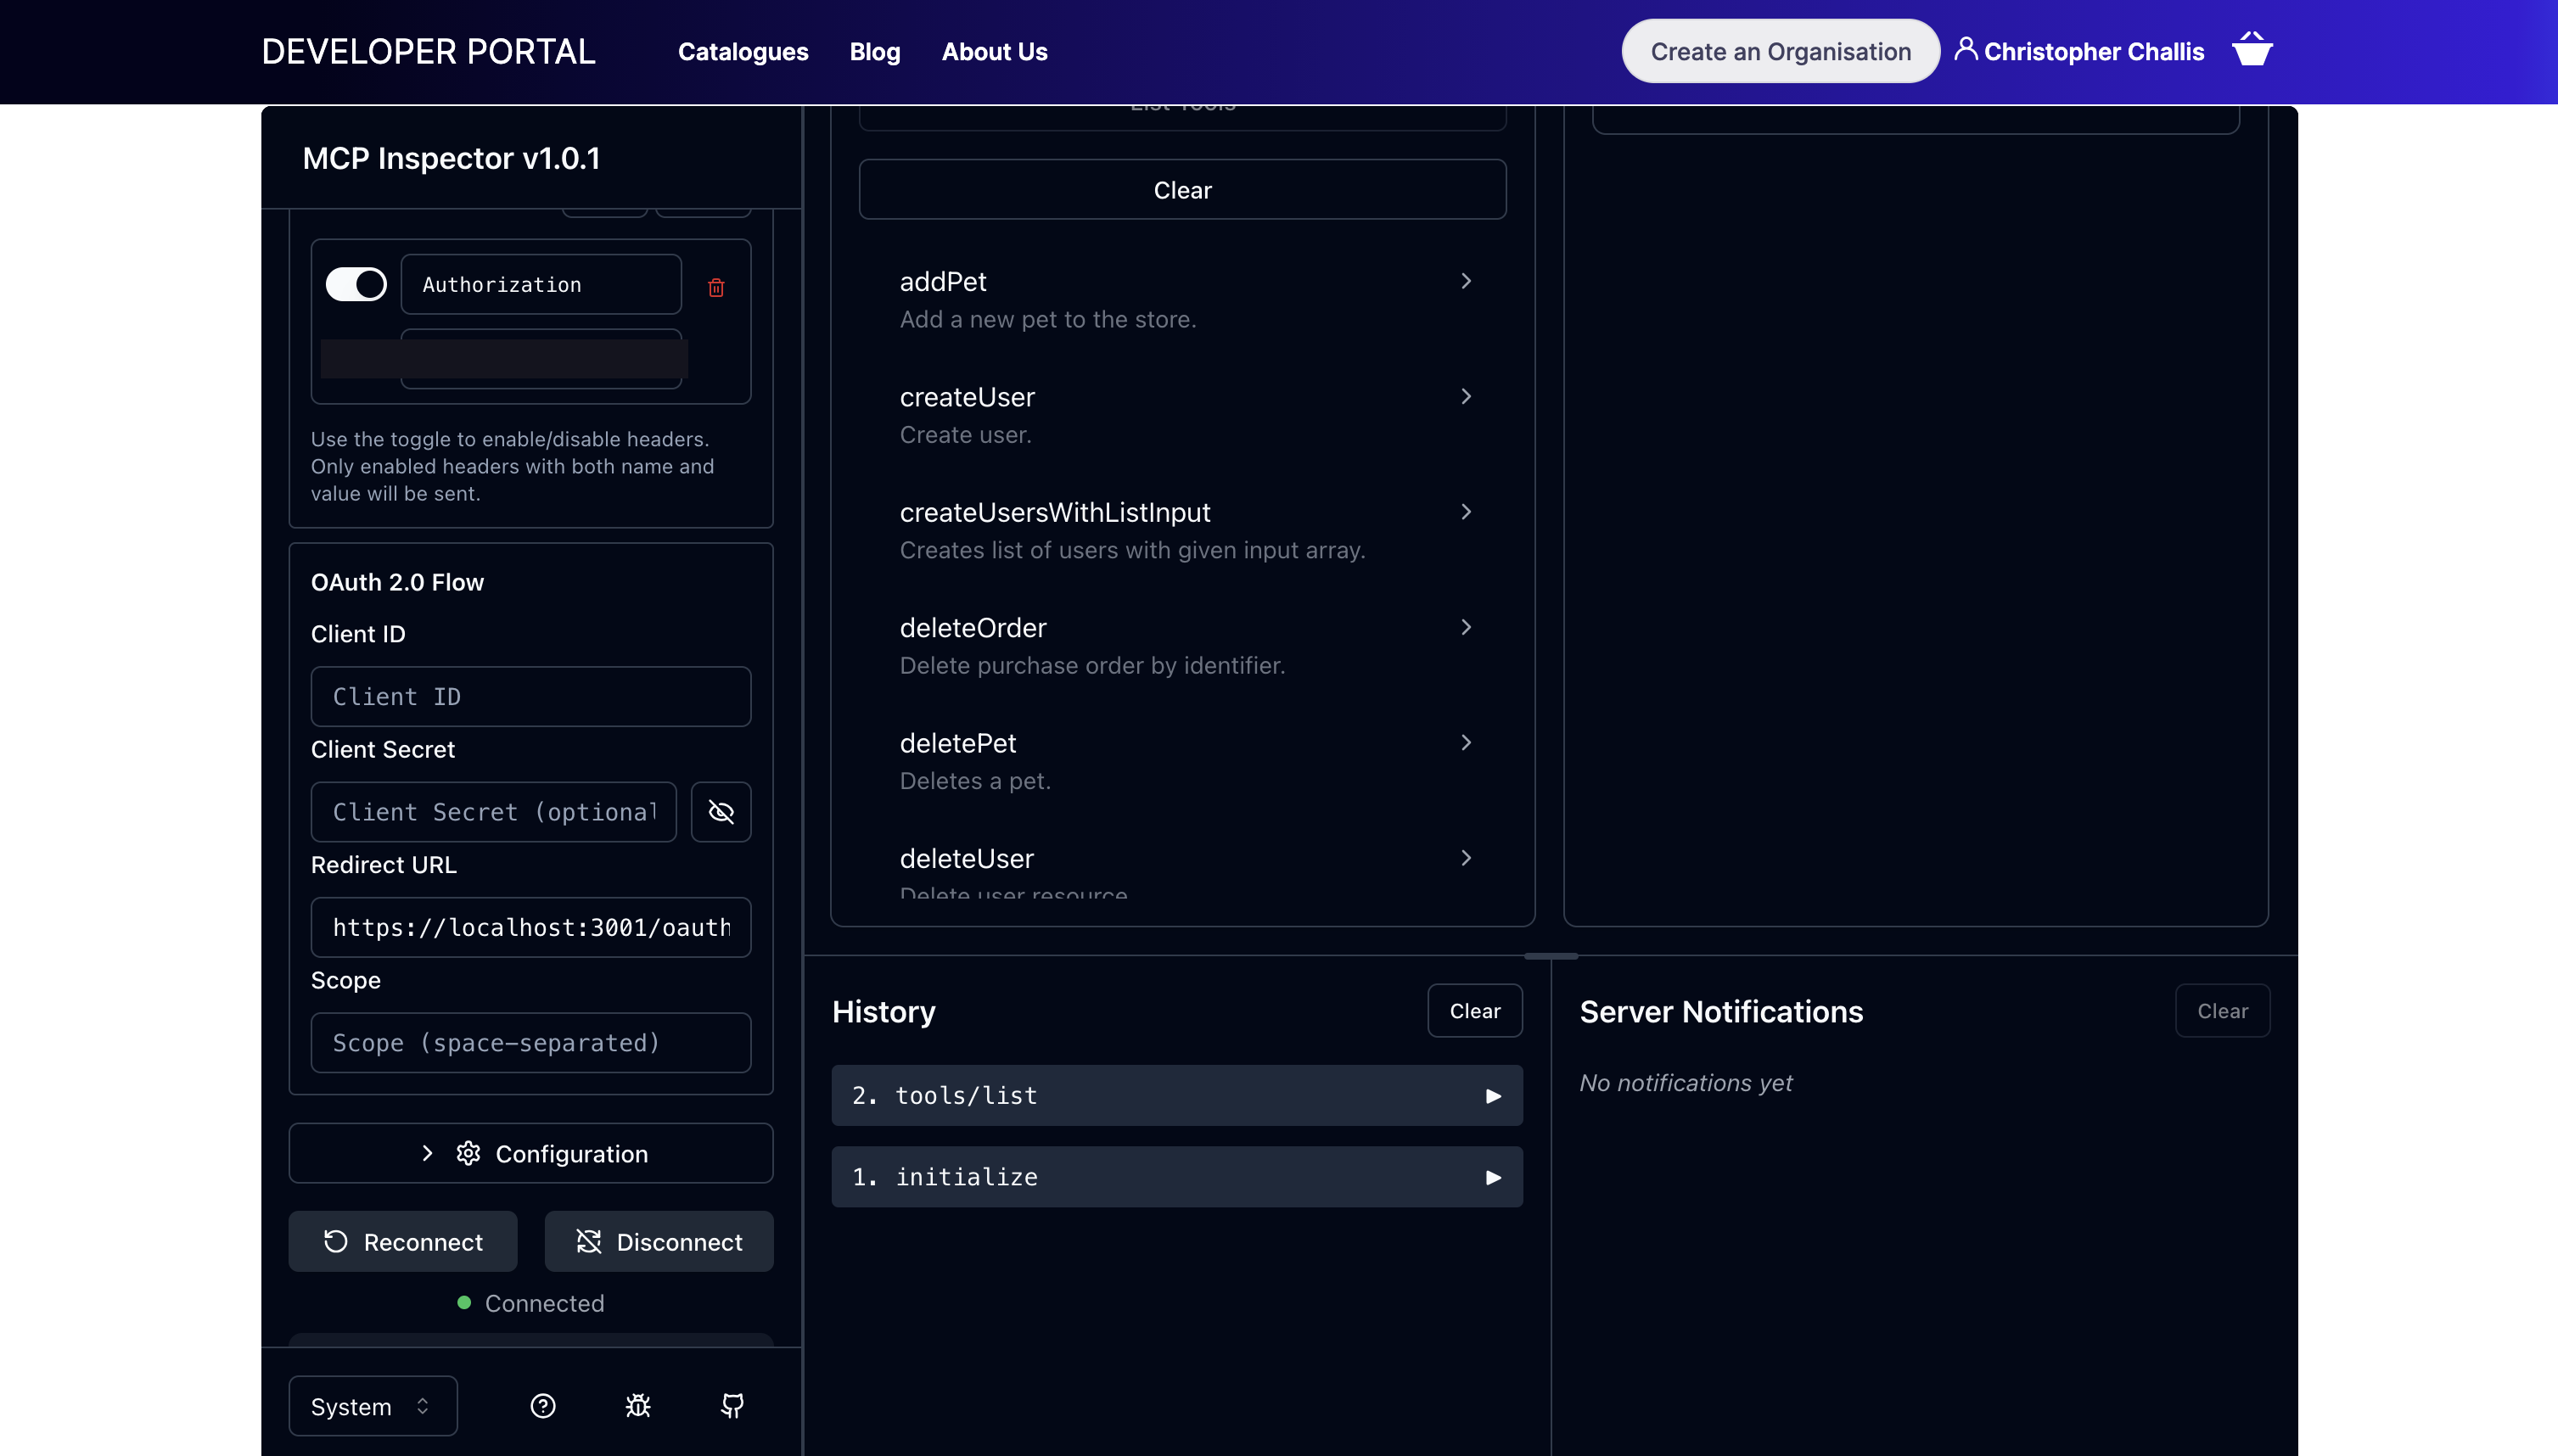This screenshot has width=2558, height=1456.
Task: Open the help question mark icon
Action: pyautogui.click(x=543, y=1406)
